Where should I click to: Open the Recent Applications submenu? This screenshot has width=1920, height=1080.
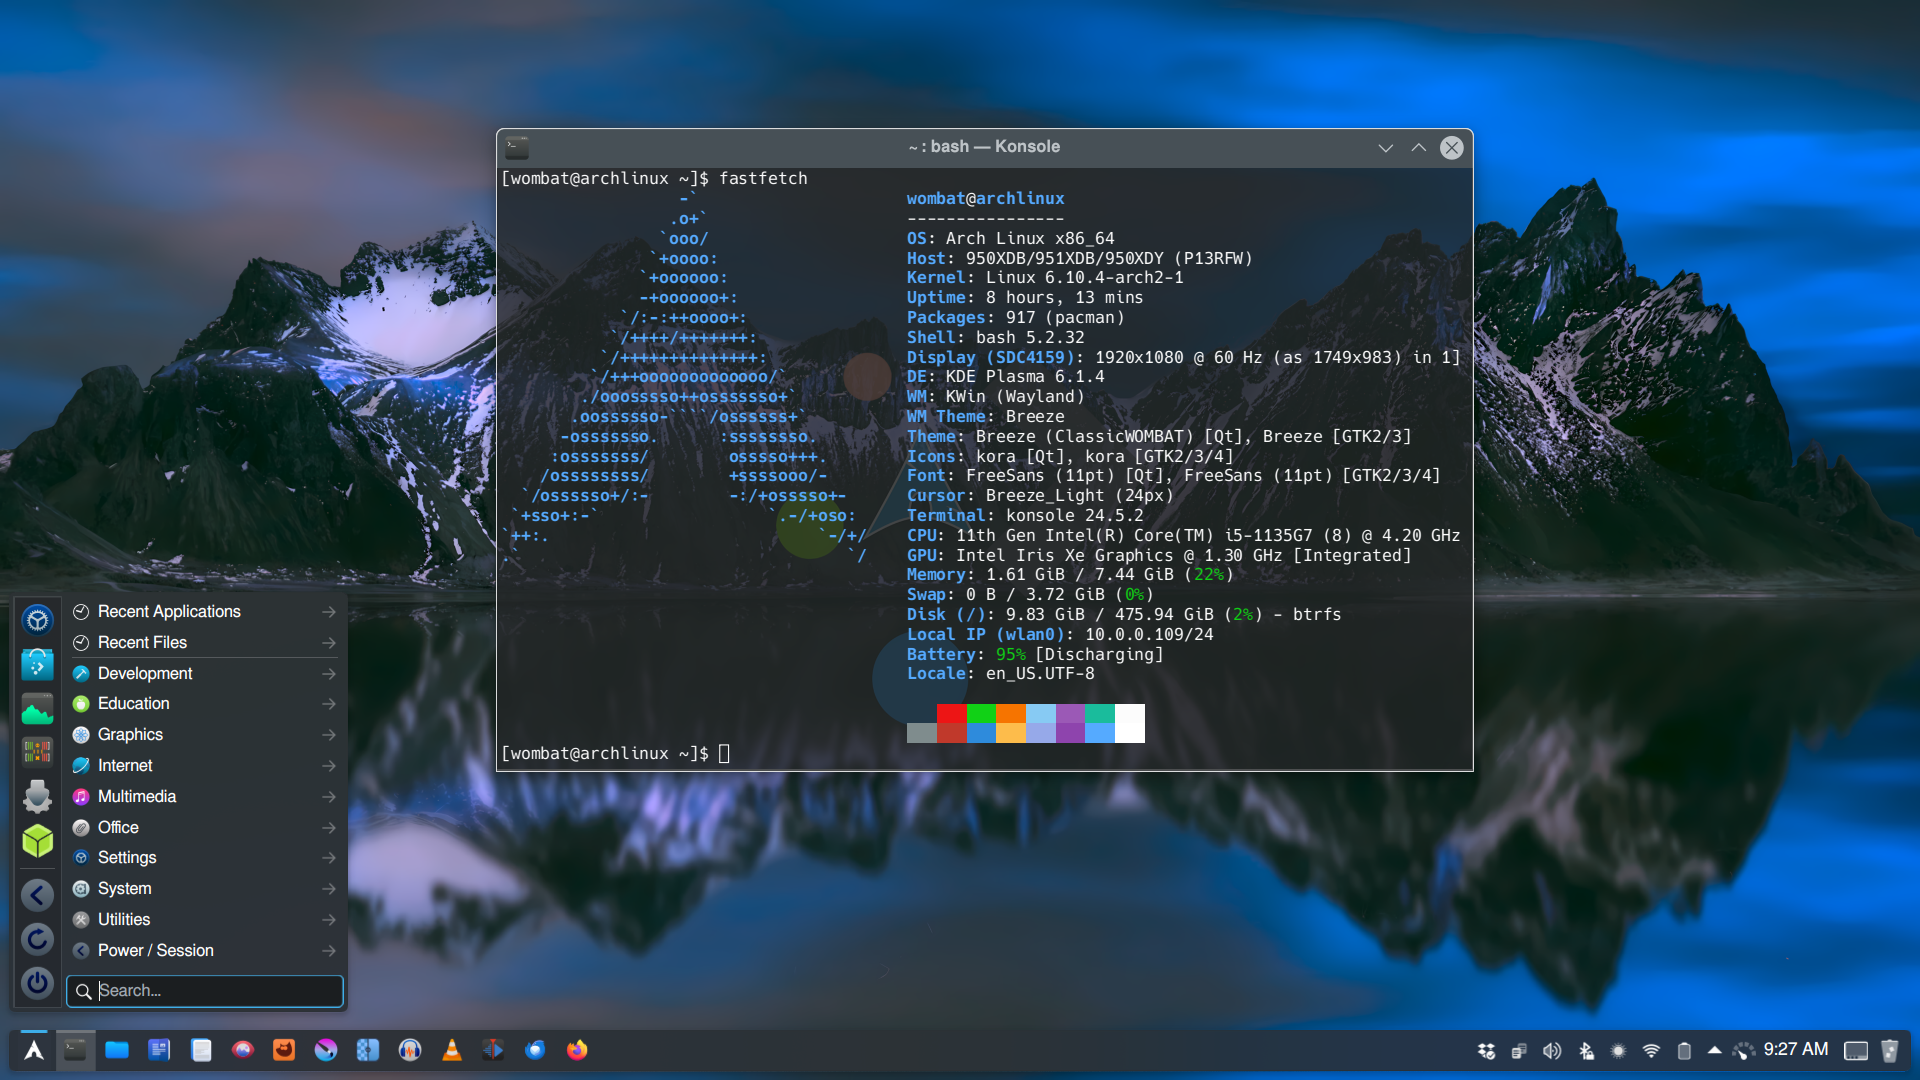click(x=204, y=611)
